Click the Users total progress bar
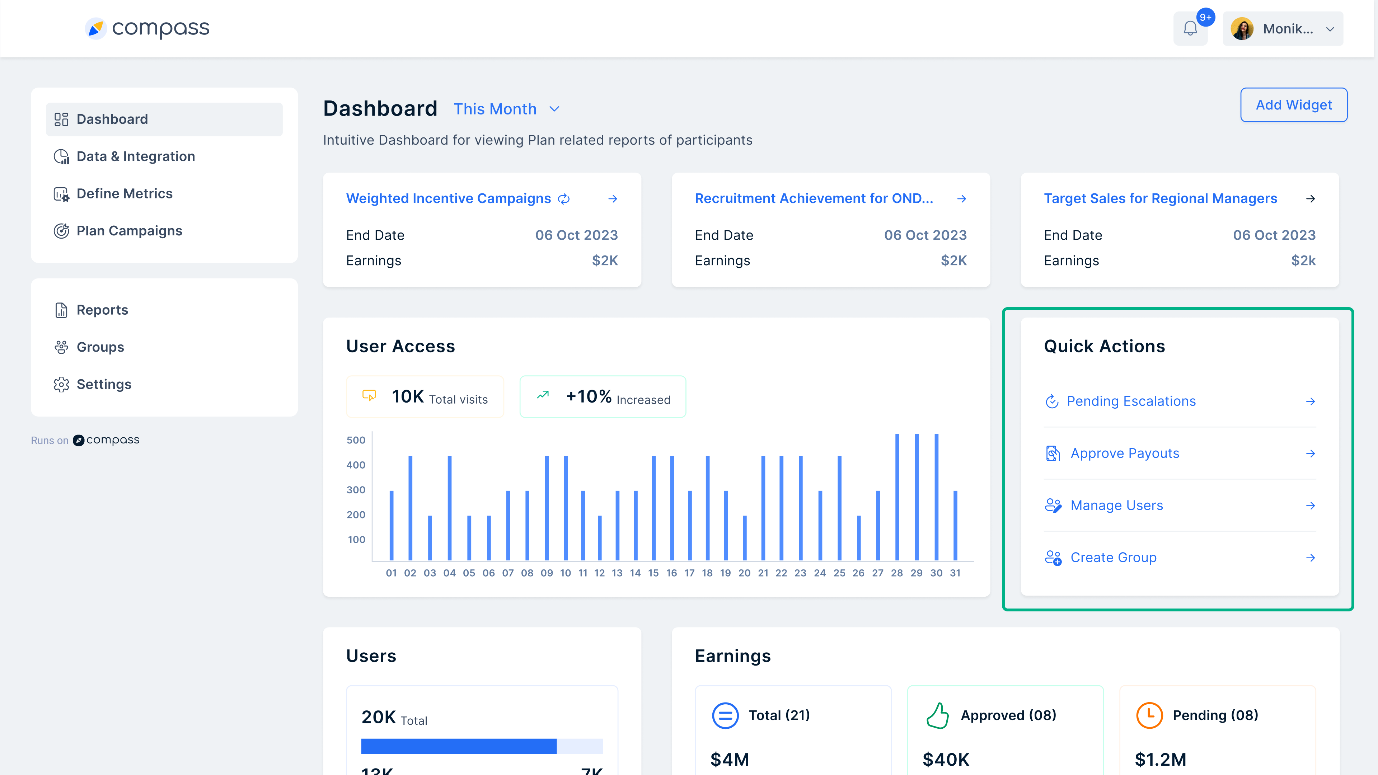 pyautogui.click(x=482, y=746)
